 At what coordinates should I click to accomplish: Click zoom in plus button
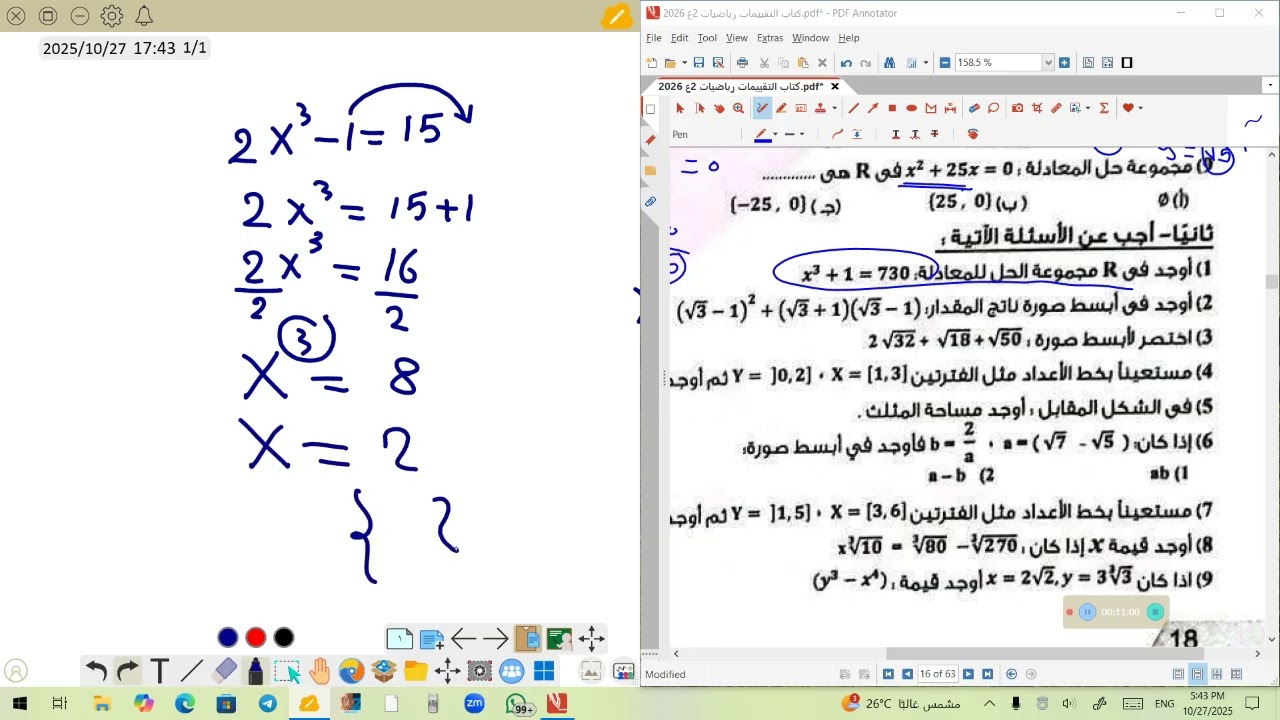pos(1064,62)
